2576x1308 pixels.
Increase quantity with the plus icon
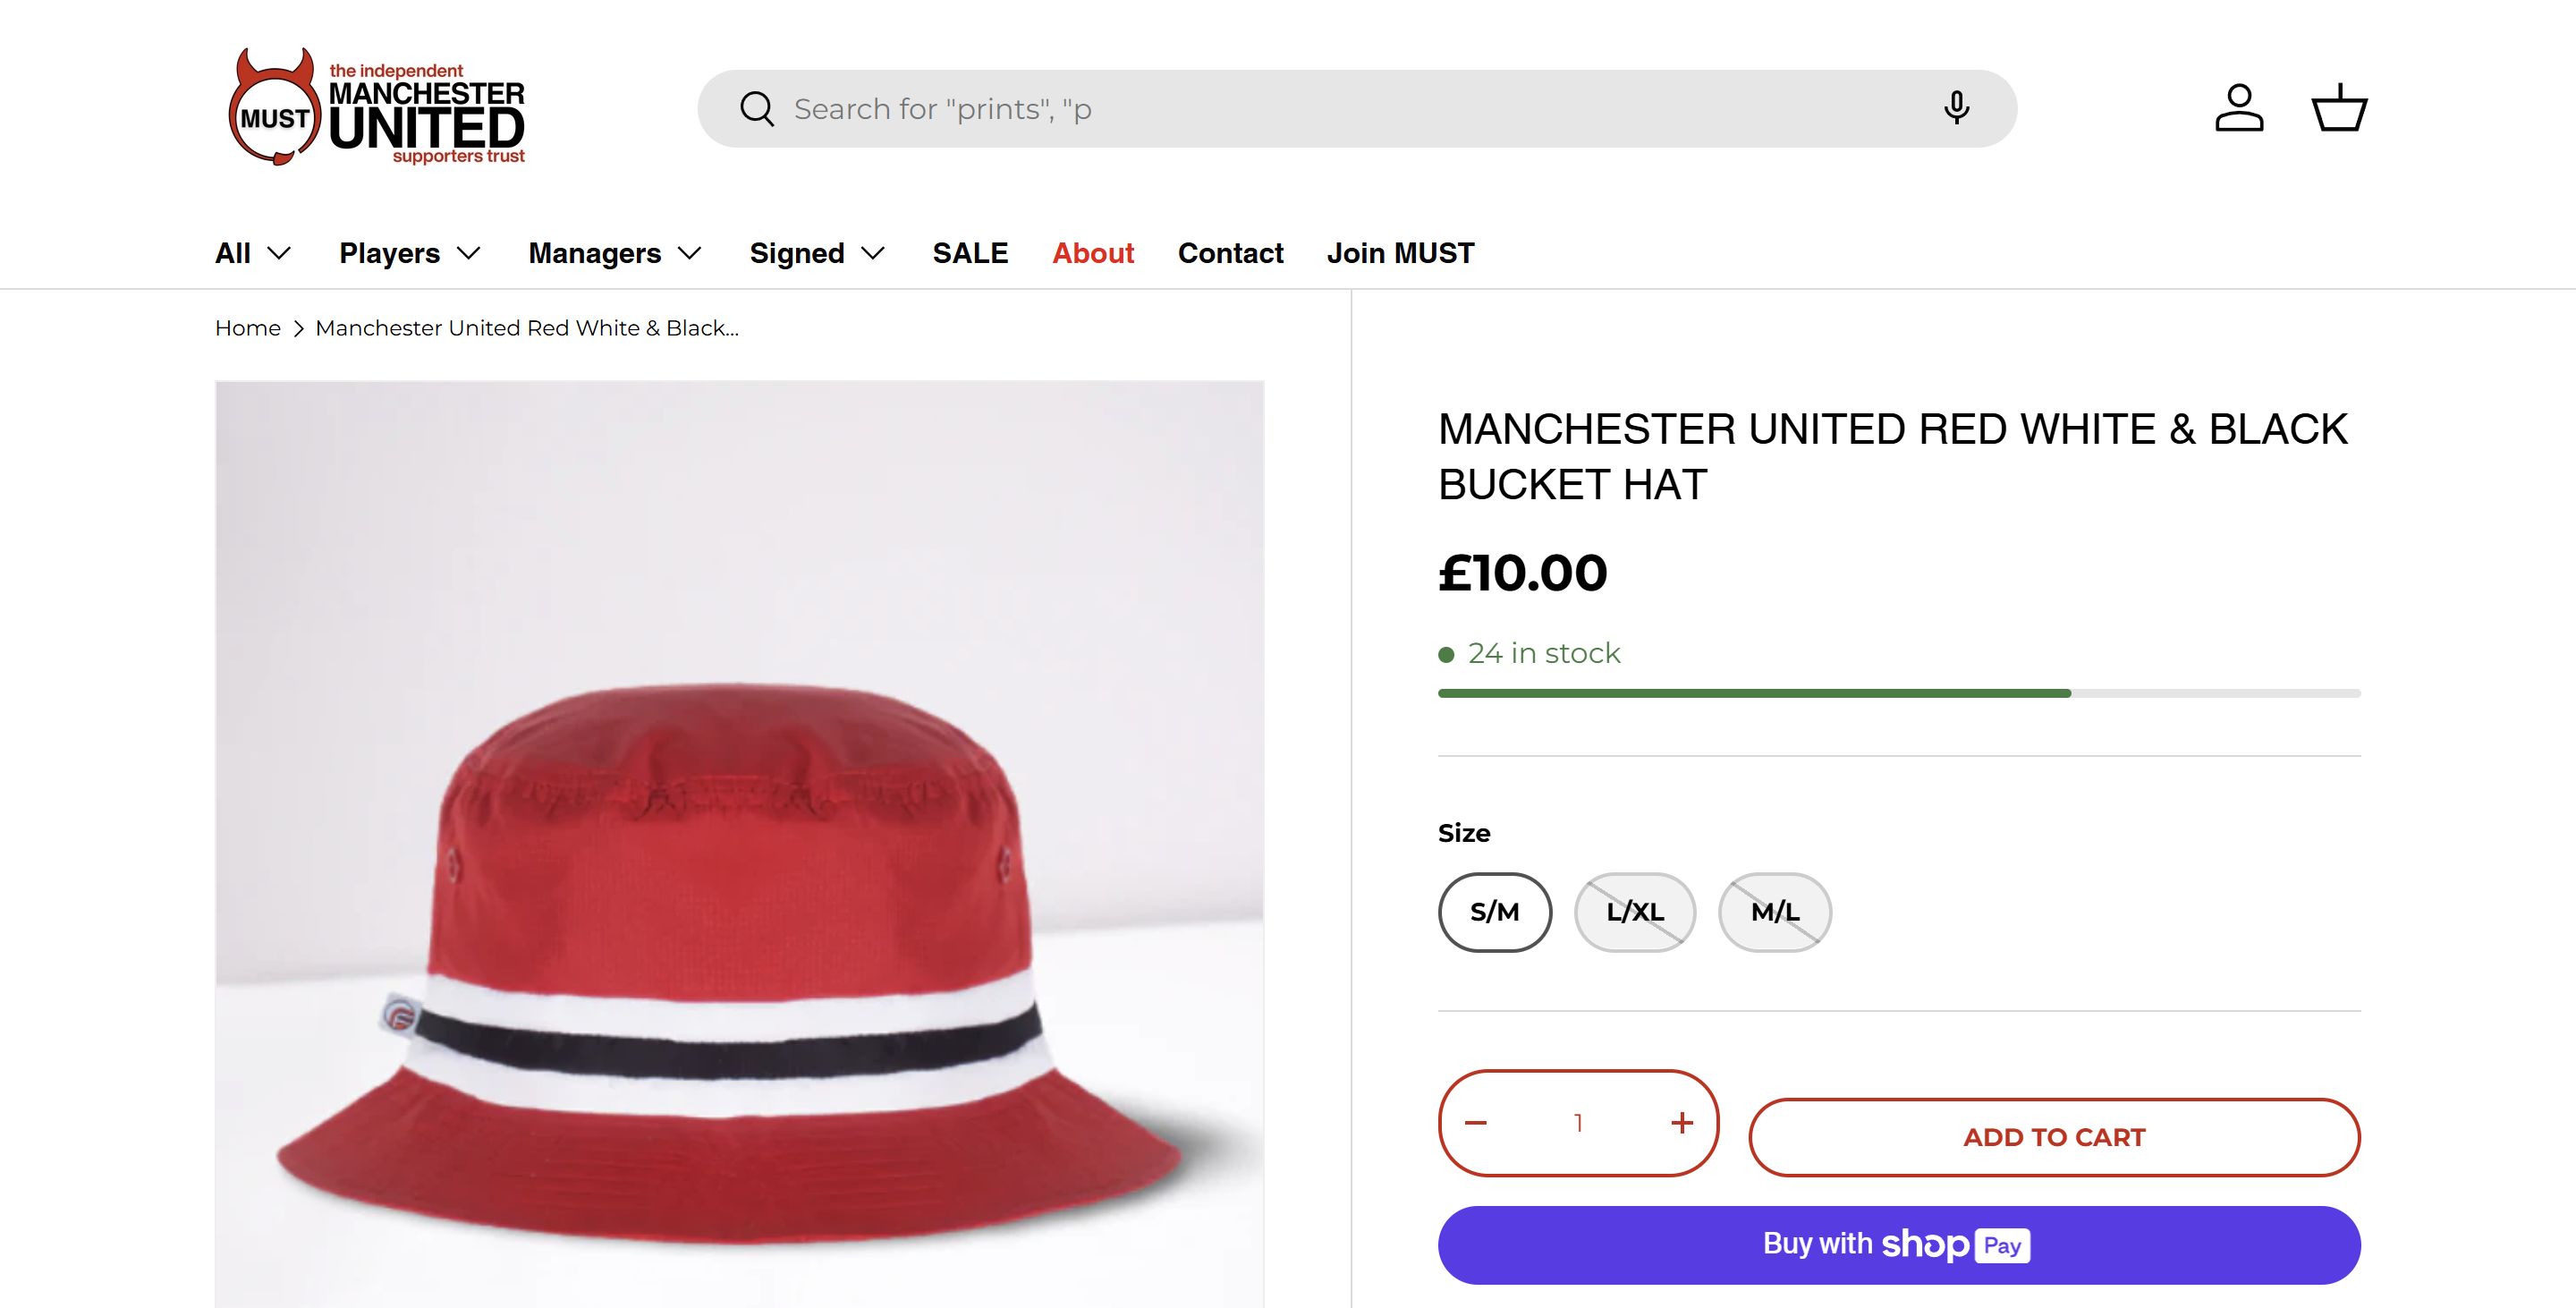1682,1123
